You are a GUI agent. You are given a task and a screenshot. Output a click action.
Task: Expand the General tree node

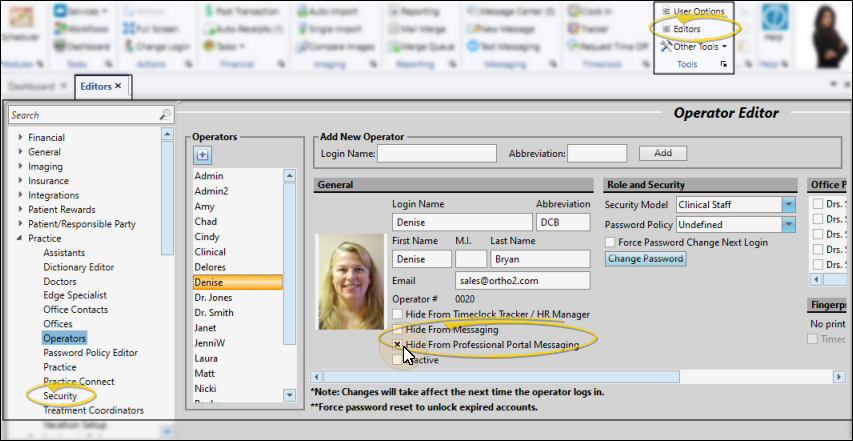(20, 151)
